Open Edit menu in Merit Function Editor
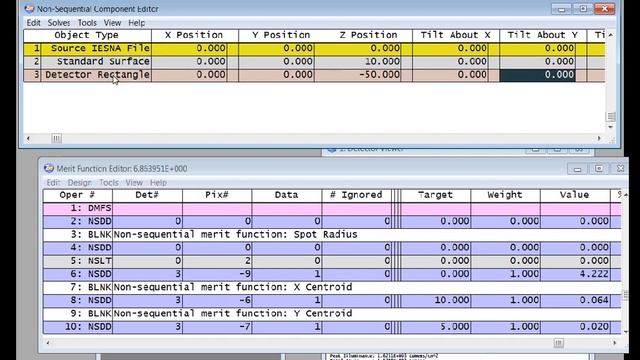The height and width of the screenshot is (360, 640). pyautogui.click(x=53, y=182)
